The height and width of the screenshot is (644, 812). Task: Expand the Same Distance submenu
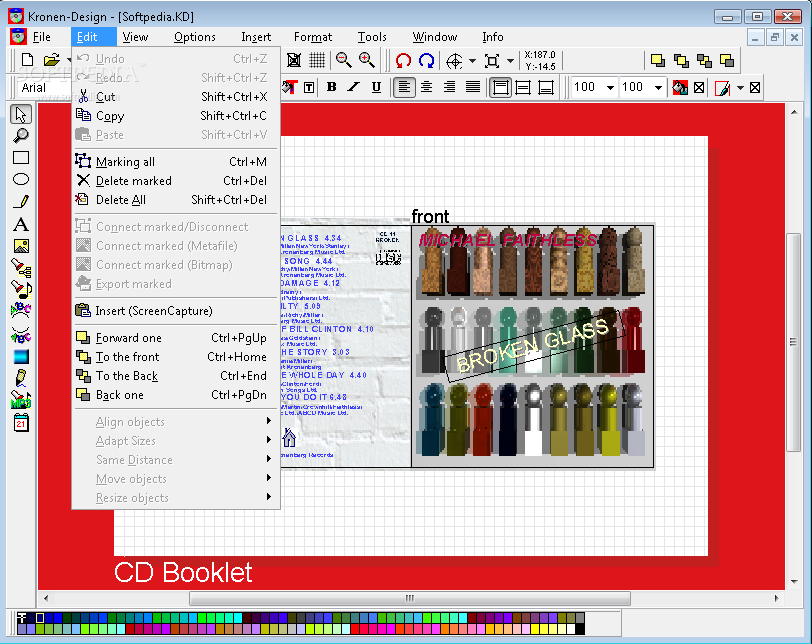point(176,460)
